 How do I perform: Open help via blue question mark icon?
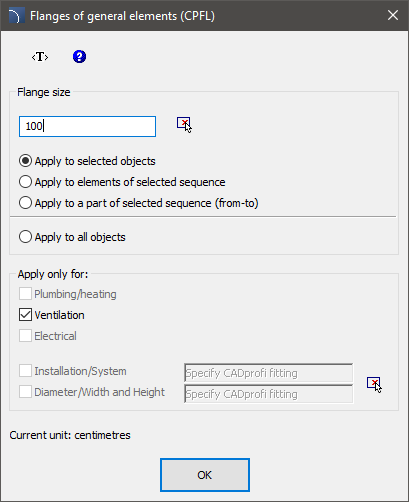pyautogui.click(x=79, y=57)
